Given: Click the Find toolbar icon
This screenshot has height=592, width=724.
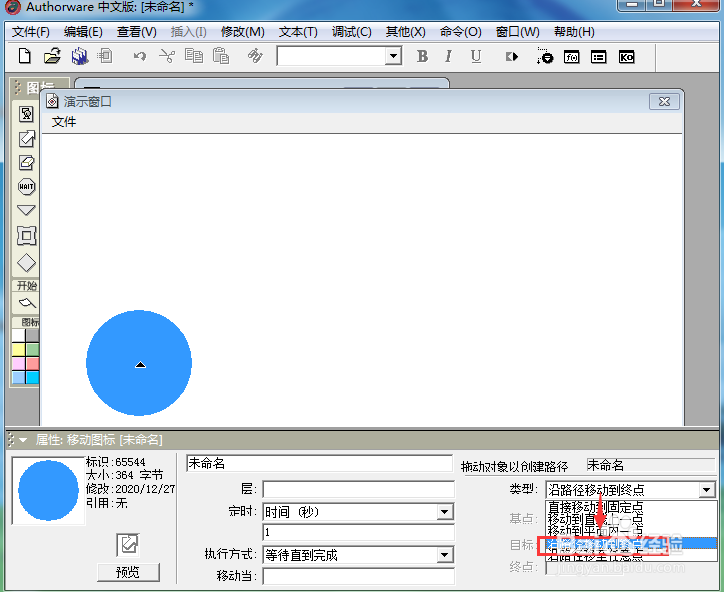Looking at the screenshot, I should point(255,56).
